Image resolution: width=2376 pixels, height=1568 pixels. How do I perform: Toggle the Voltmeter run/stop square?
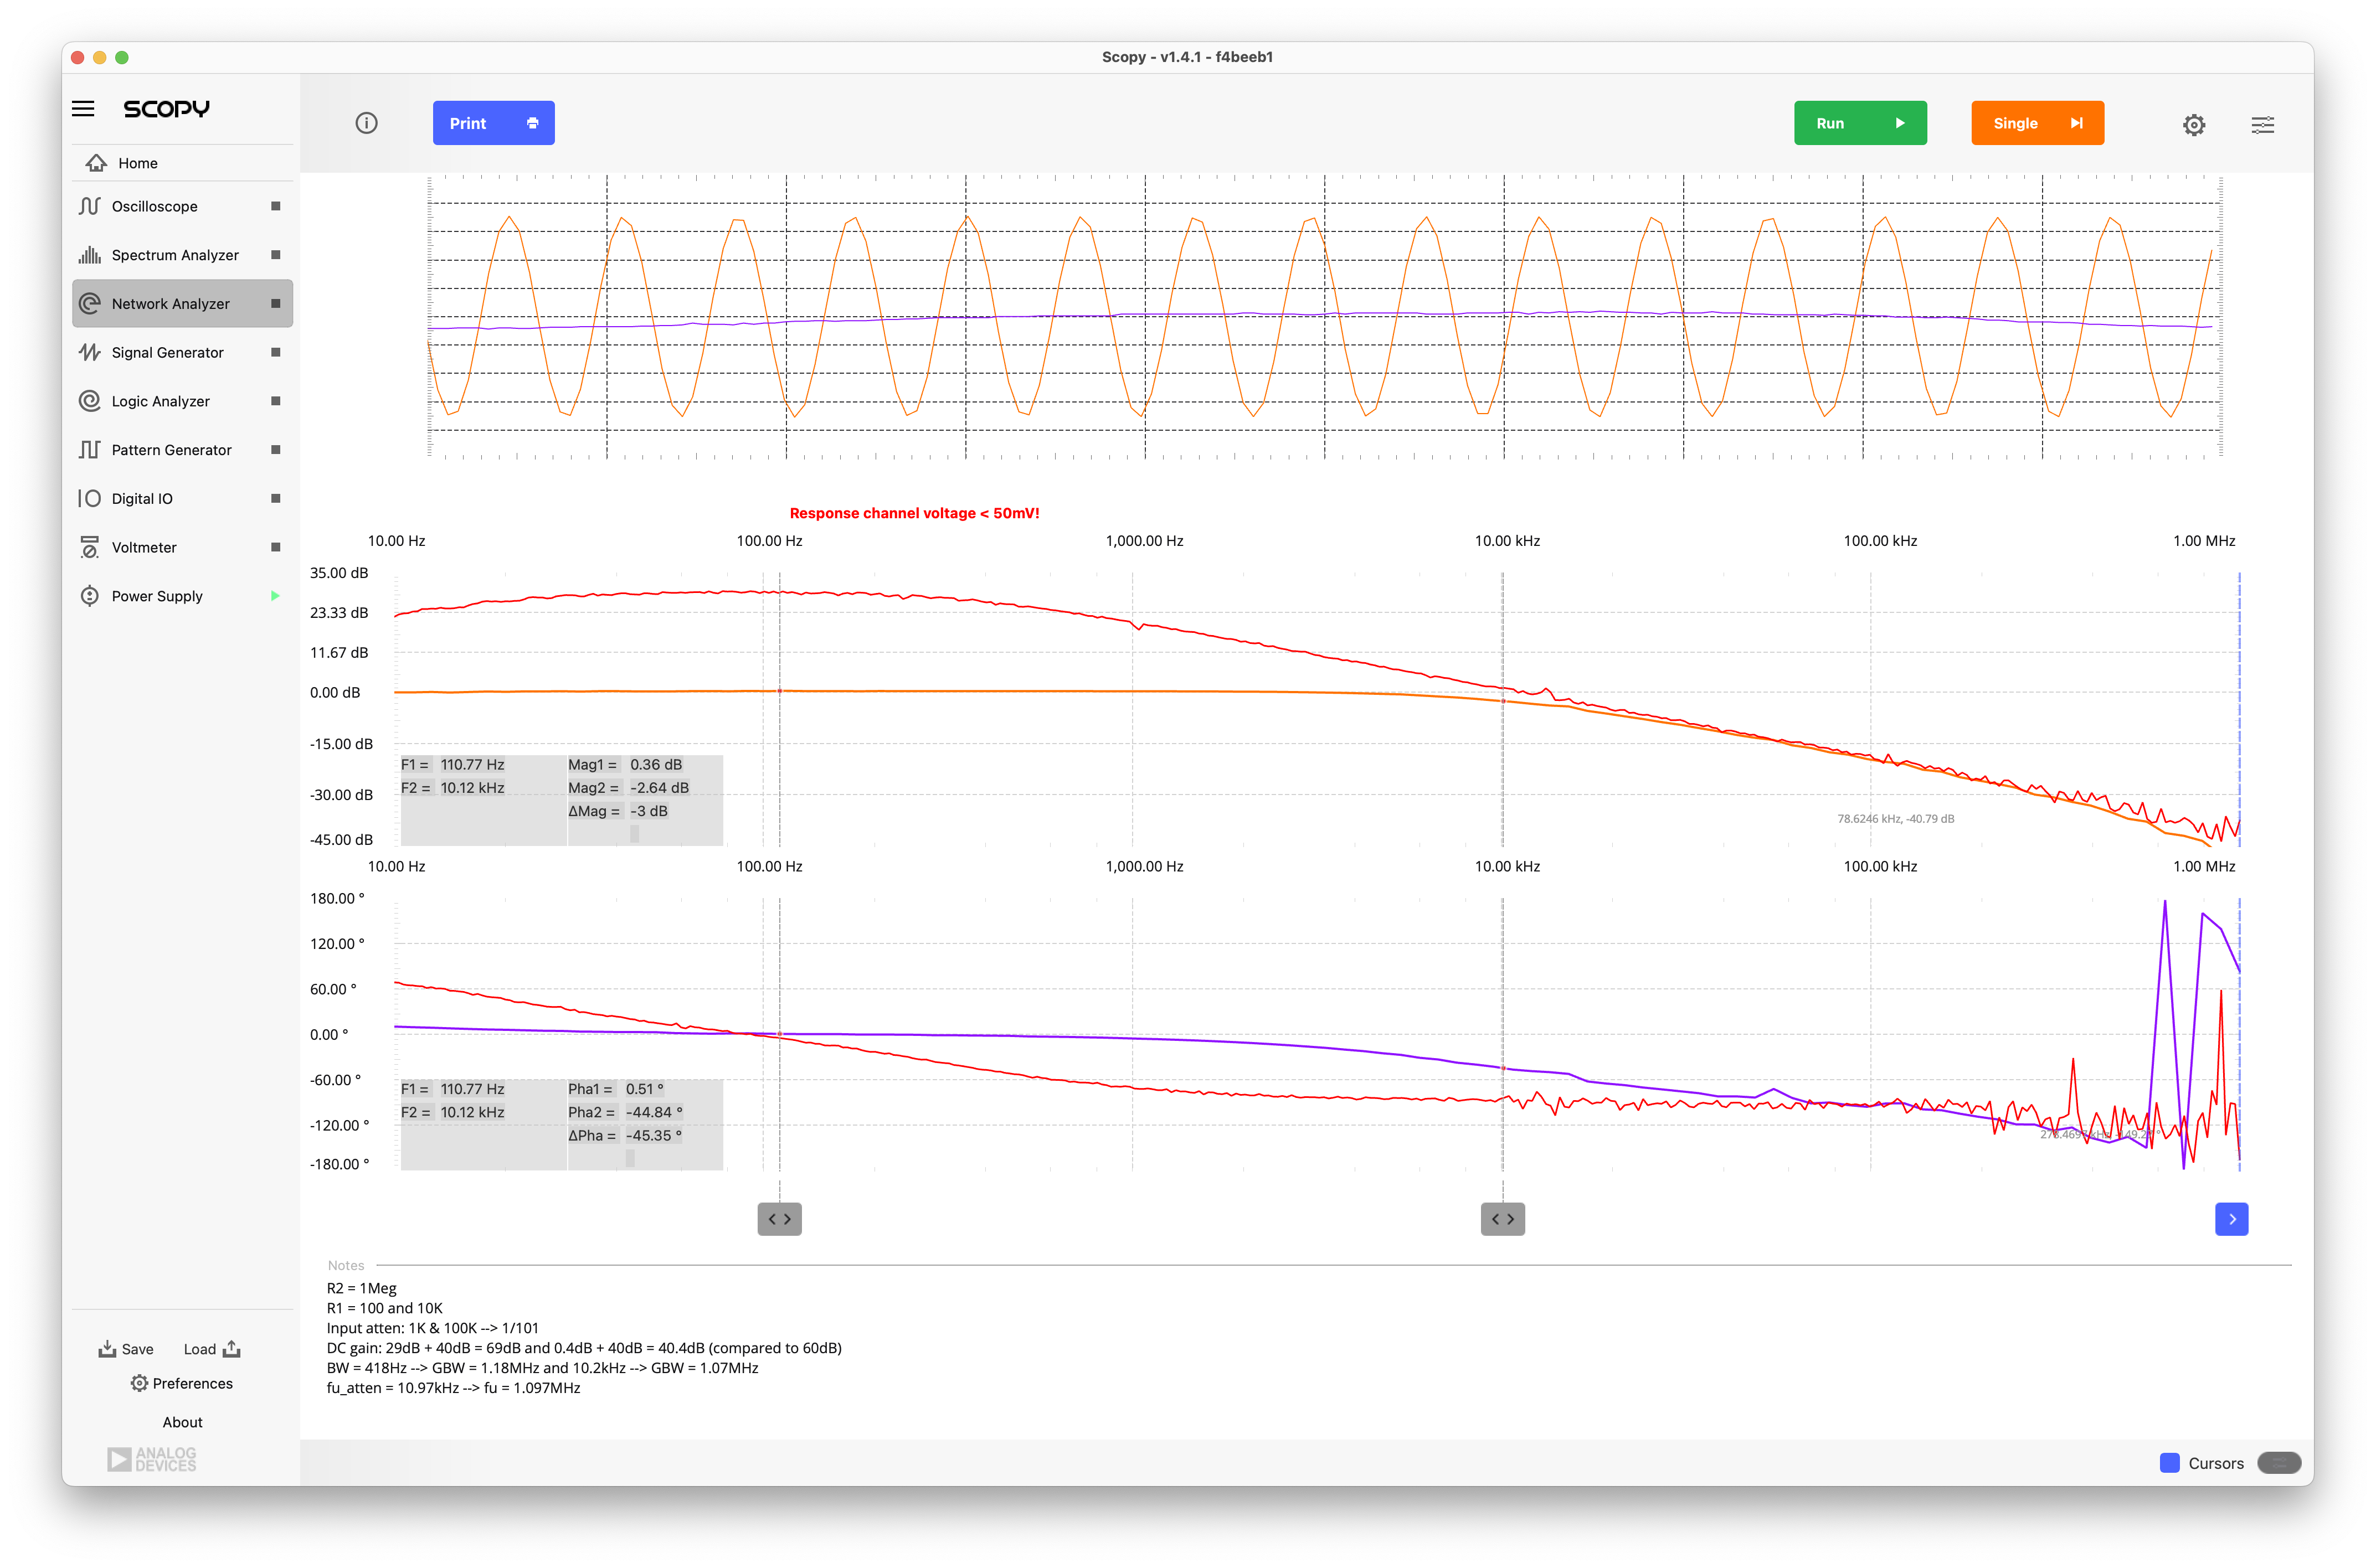pos(276,547)
